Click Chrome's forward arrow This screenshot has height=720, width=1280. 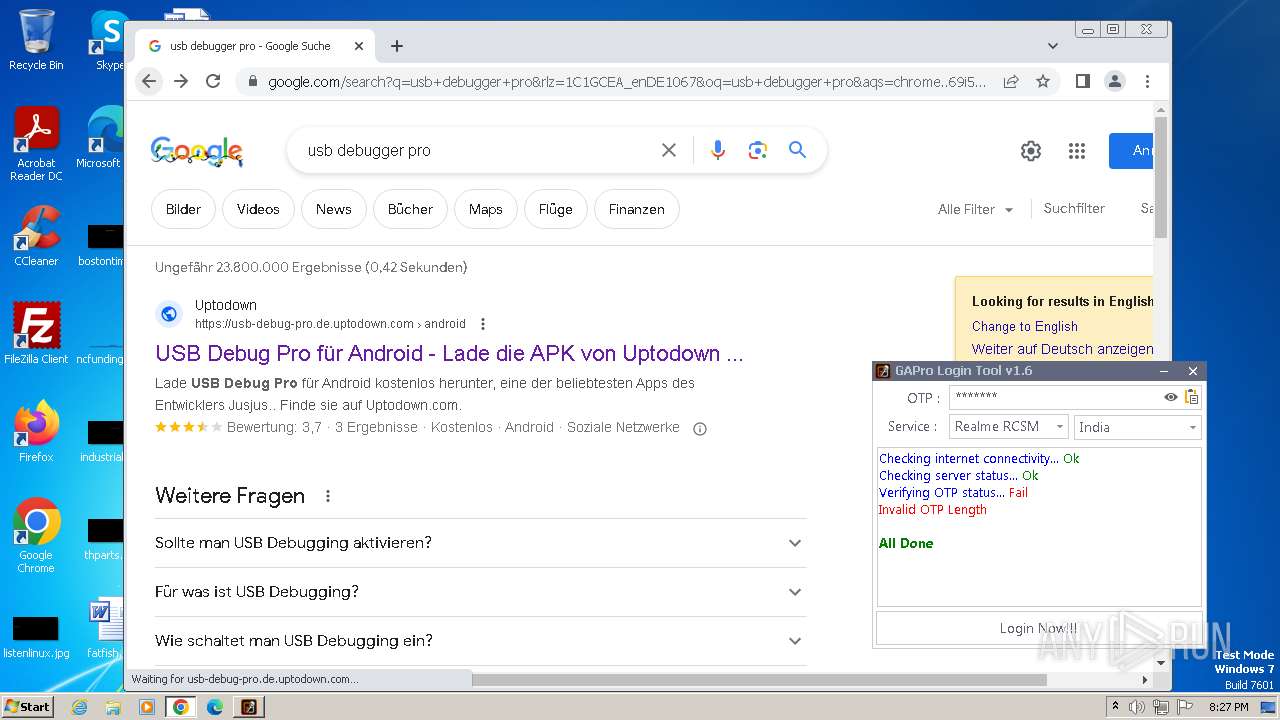click(x=181, y=82)
